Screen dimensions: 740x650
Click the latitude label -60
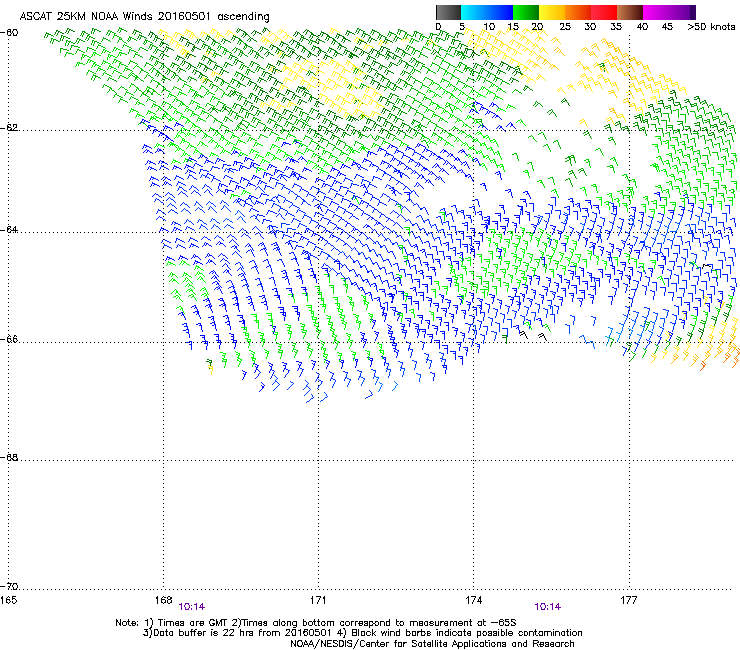[x=9, y=32]
